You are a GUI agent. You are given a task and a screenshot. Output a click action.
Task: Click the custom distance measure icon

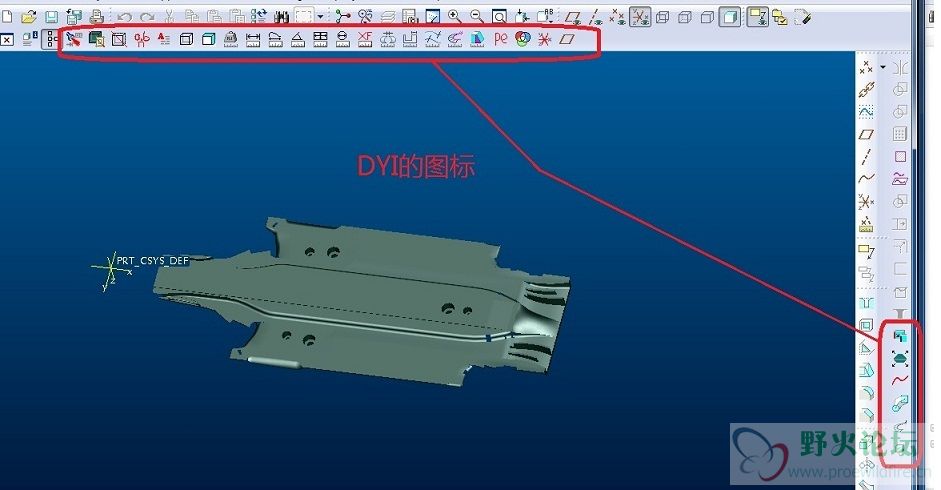pos(253,40)
